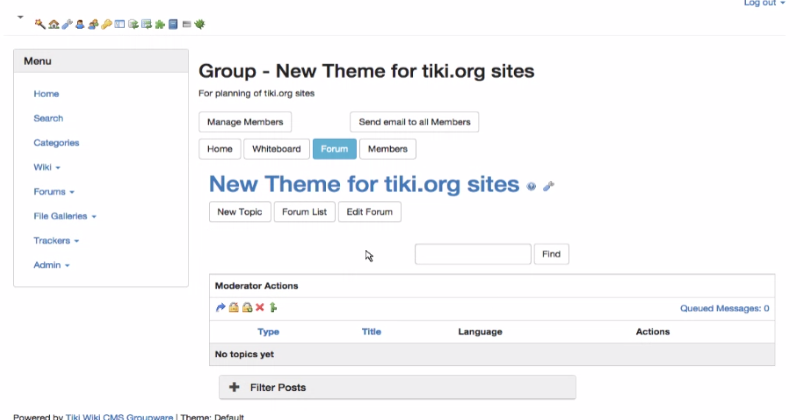The height and width of the screenshot is (420, 800).
Task: Switch to the group Home tab
Action: coord(220,149)
